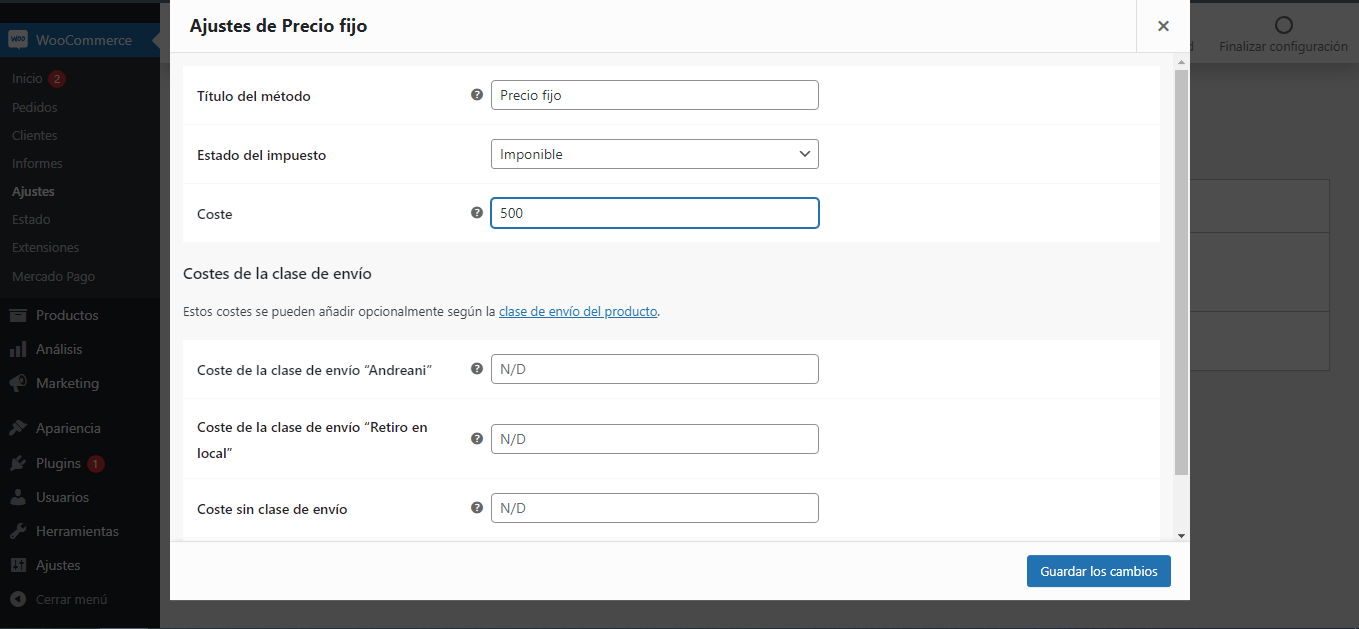Click the Título del método text field

[x=654, y=95]
